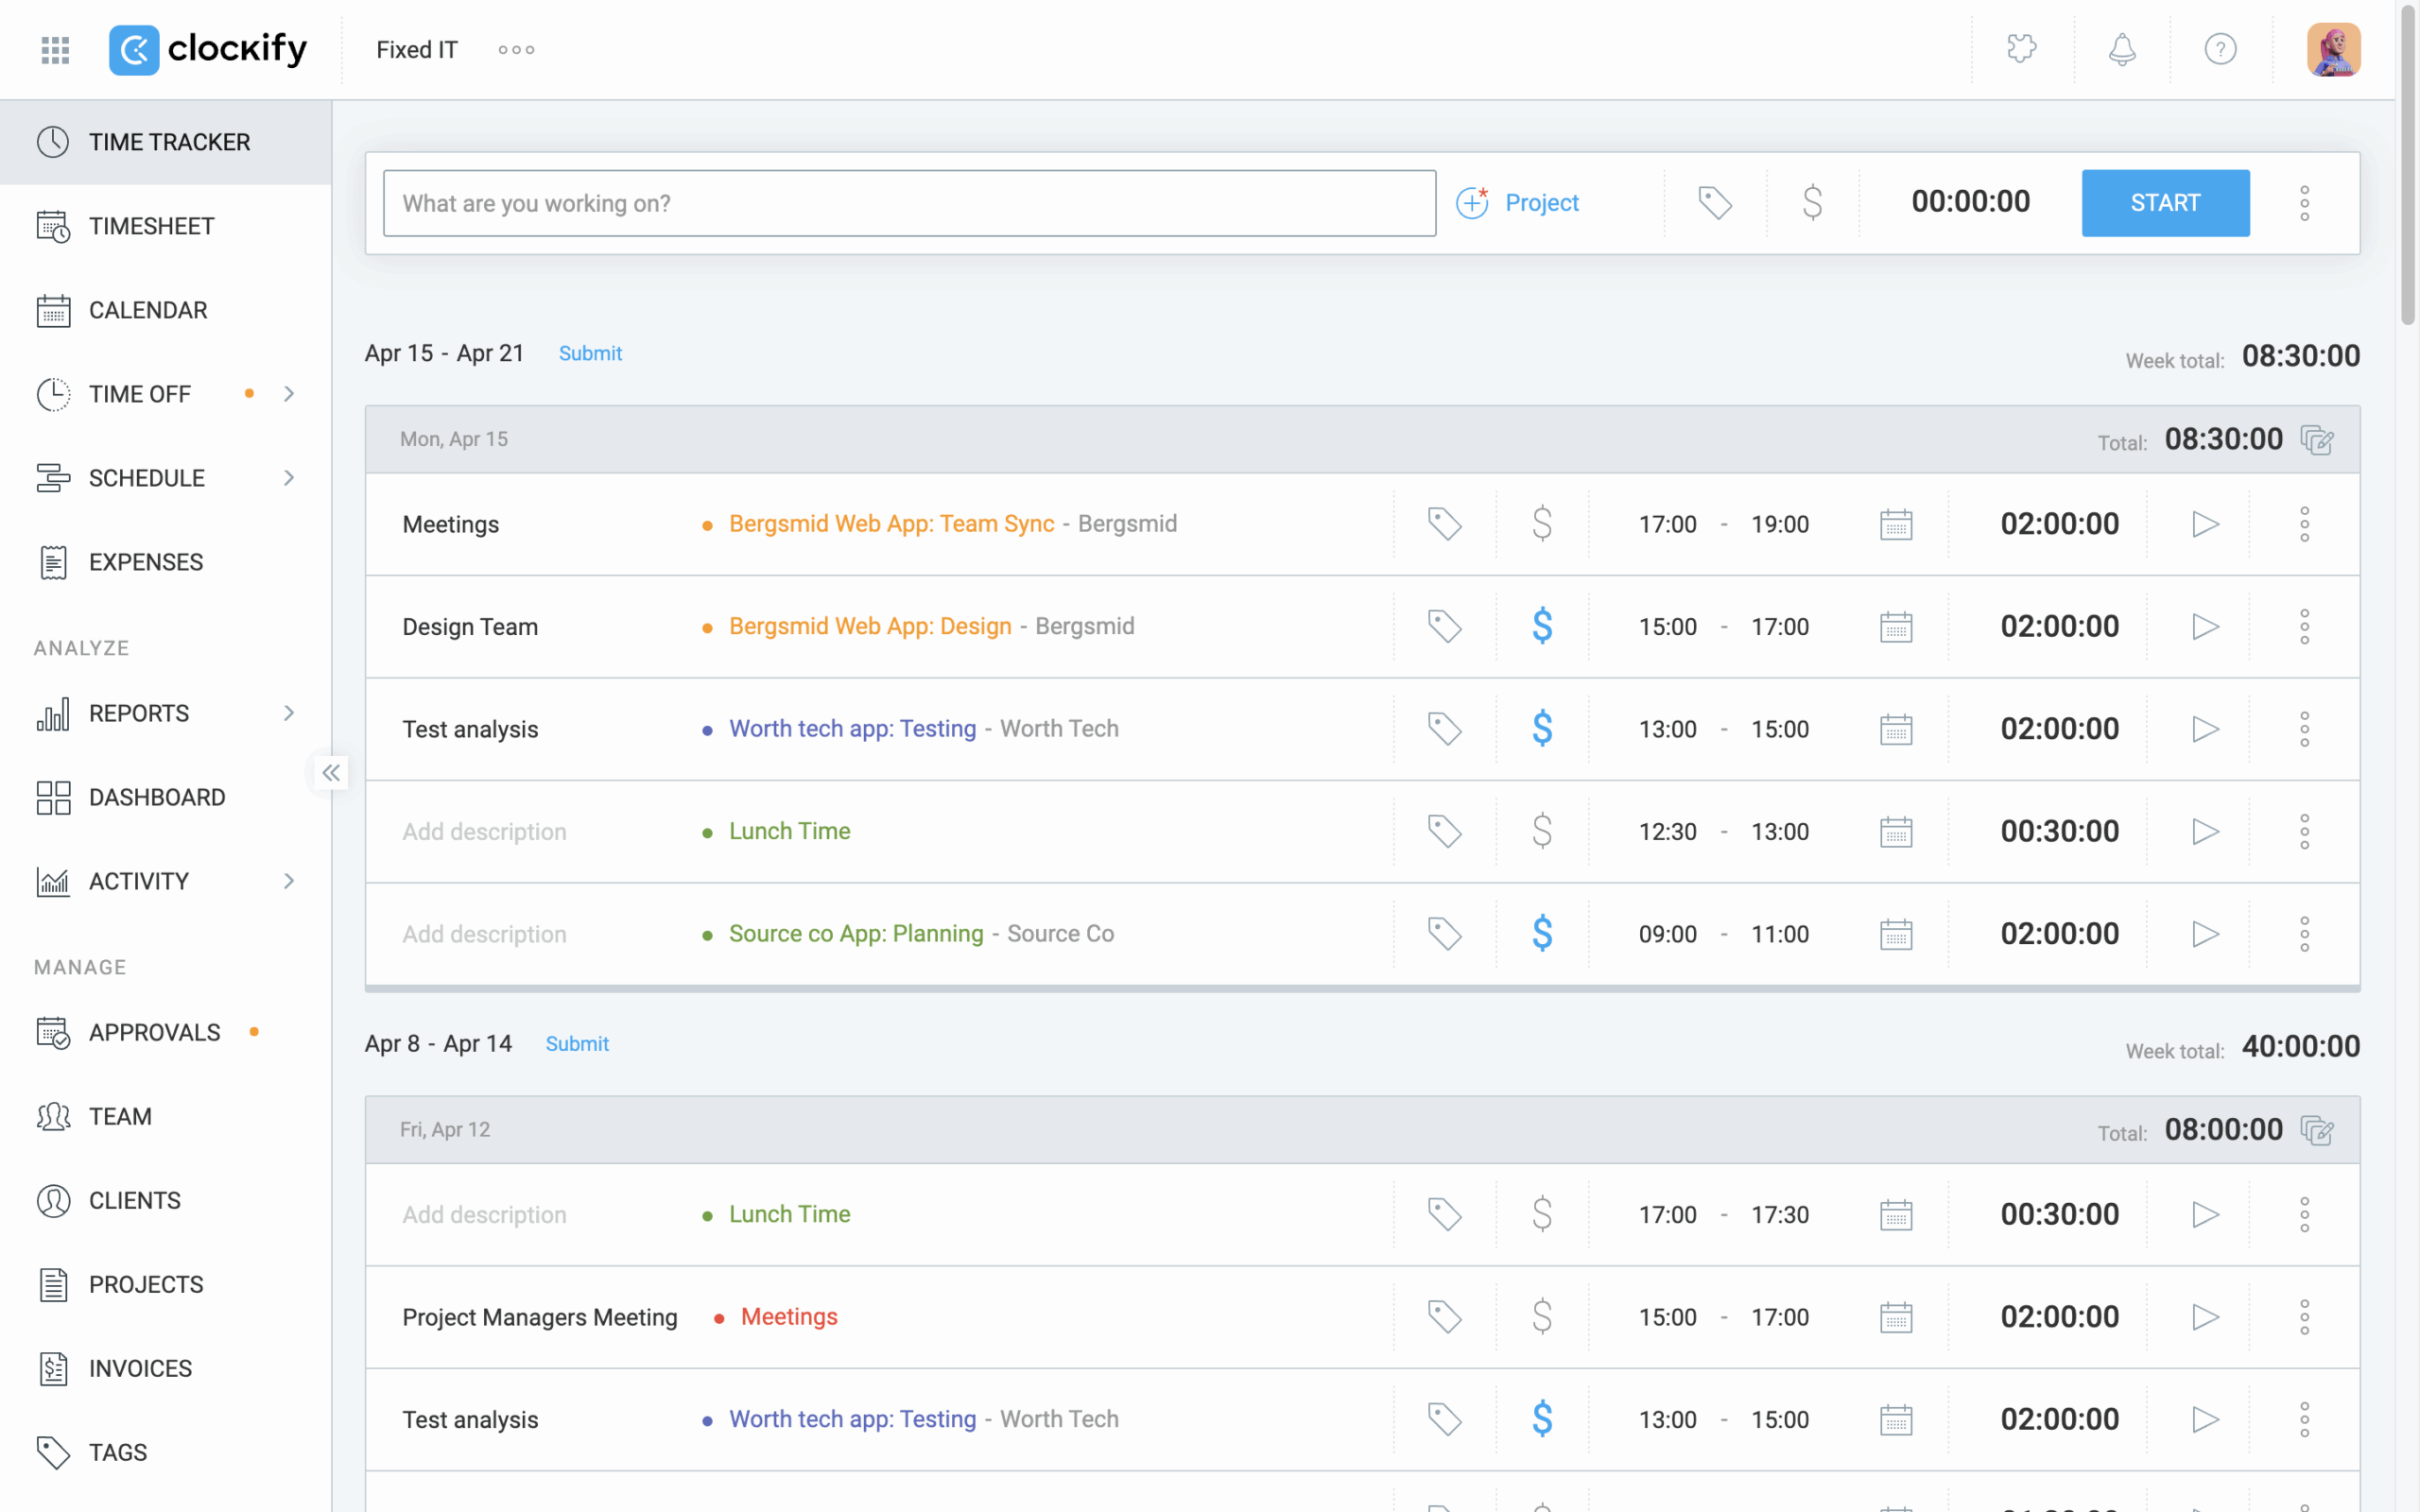Toggle billable off for Source co App Planning
Viewport: 2420px width, 1512px height.
tap(1542, 933)
